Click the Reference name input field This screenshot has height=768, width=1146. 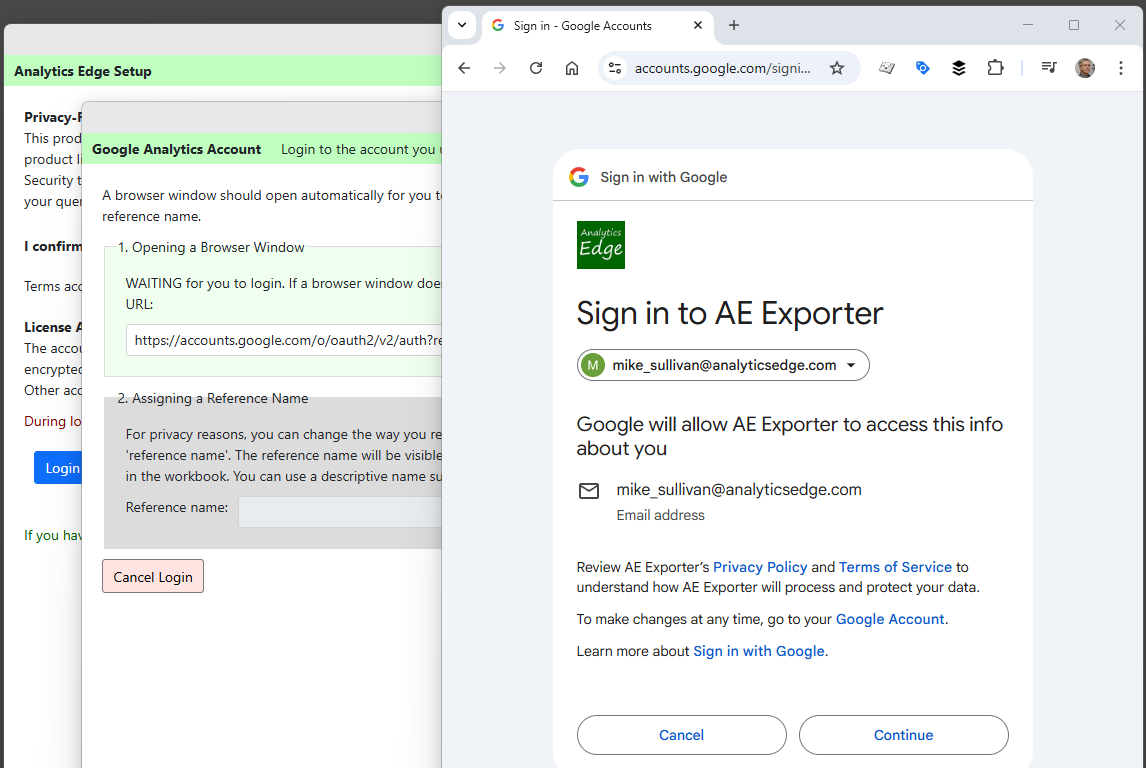click(340, 512)
